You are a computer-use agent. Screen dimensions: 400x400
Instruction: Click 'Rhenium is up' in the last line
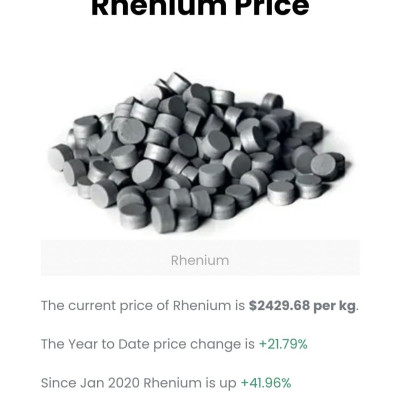[190, 383]
